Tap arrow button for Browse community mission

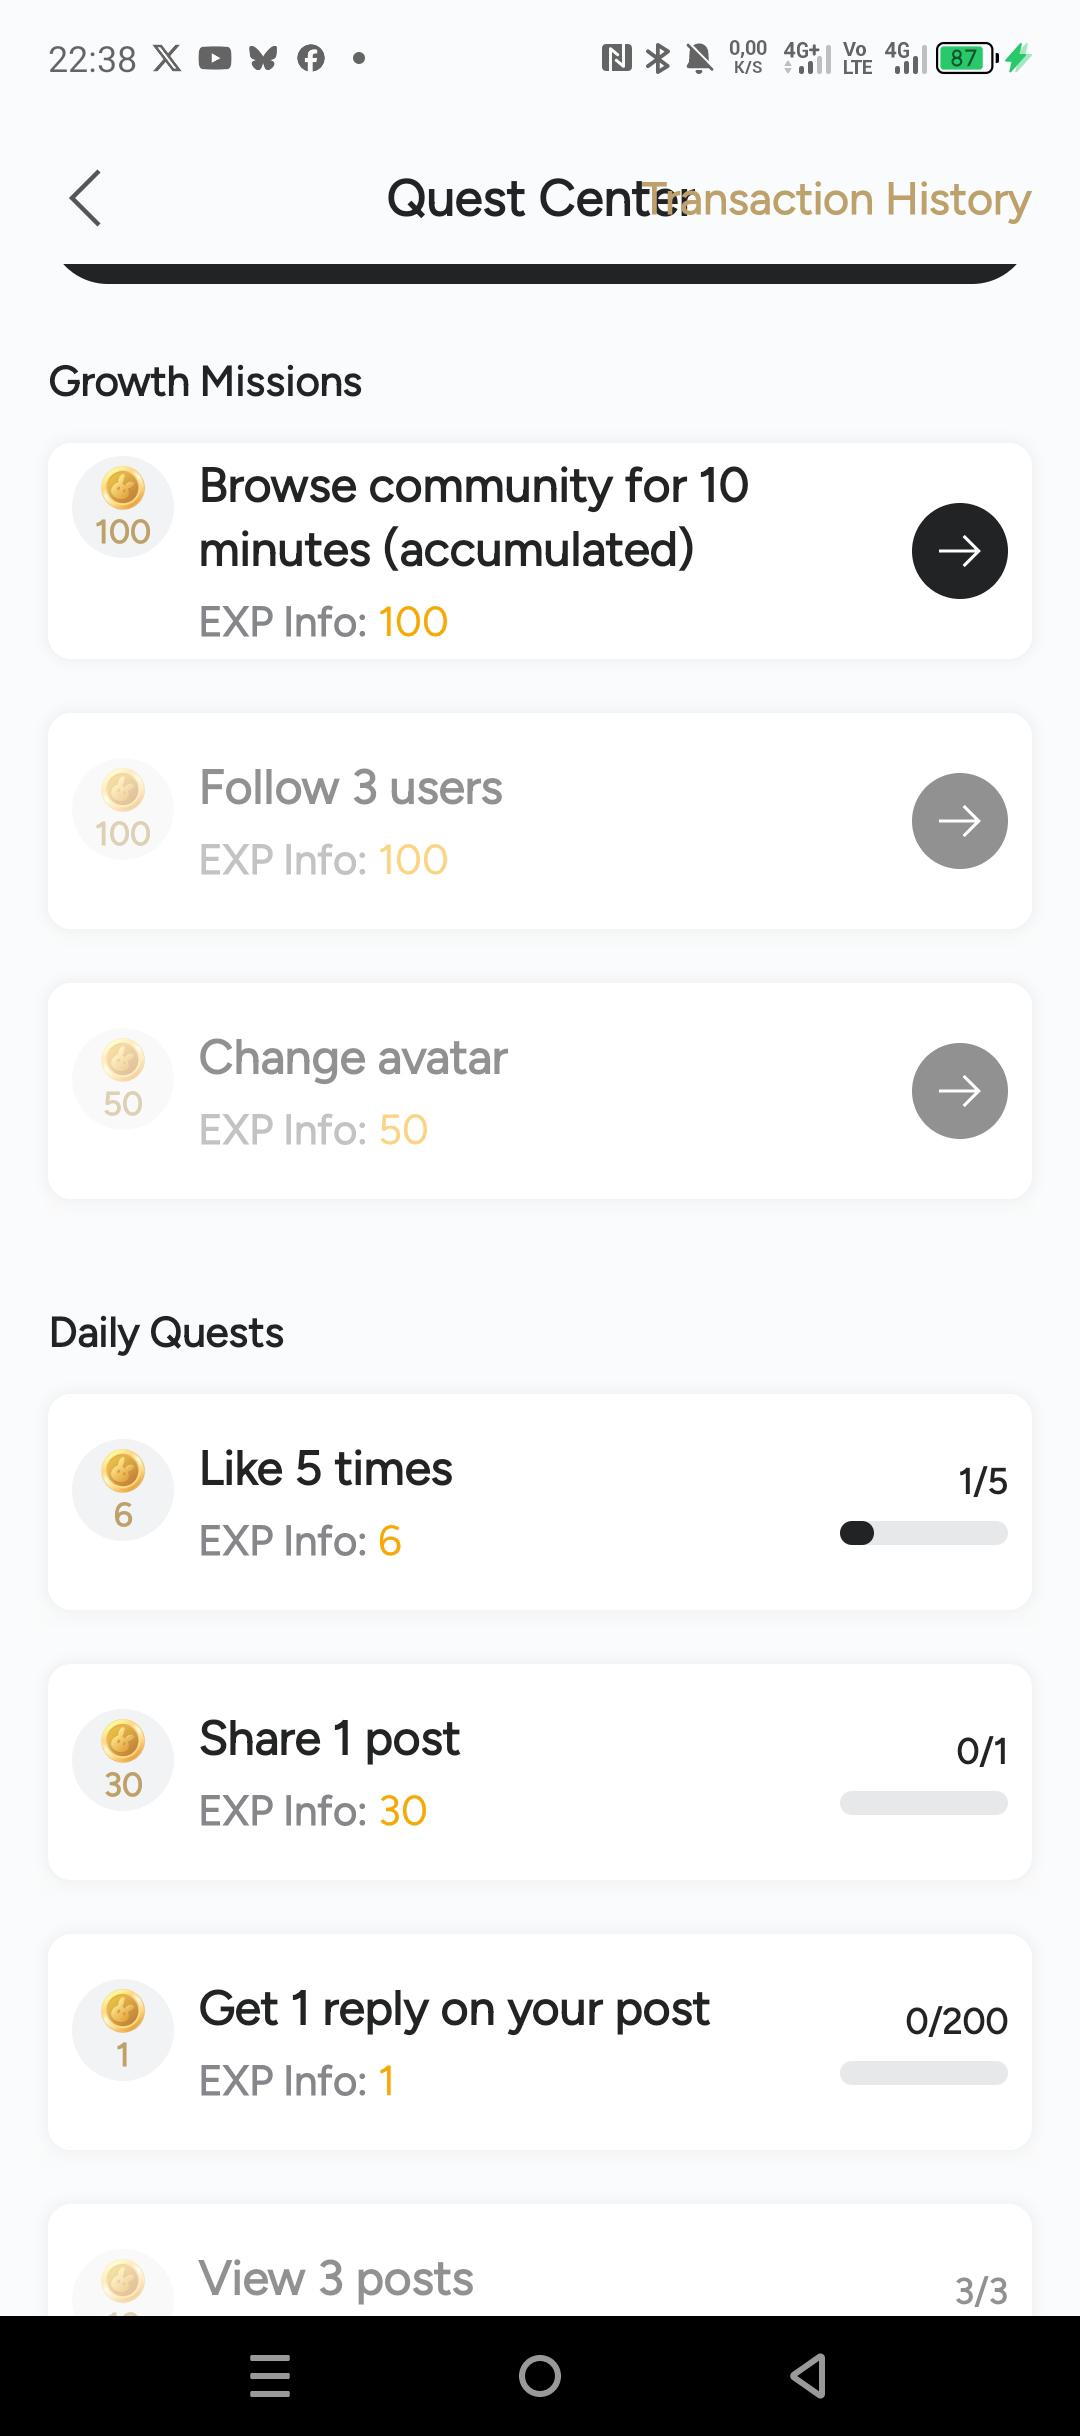click(959, 551)
